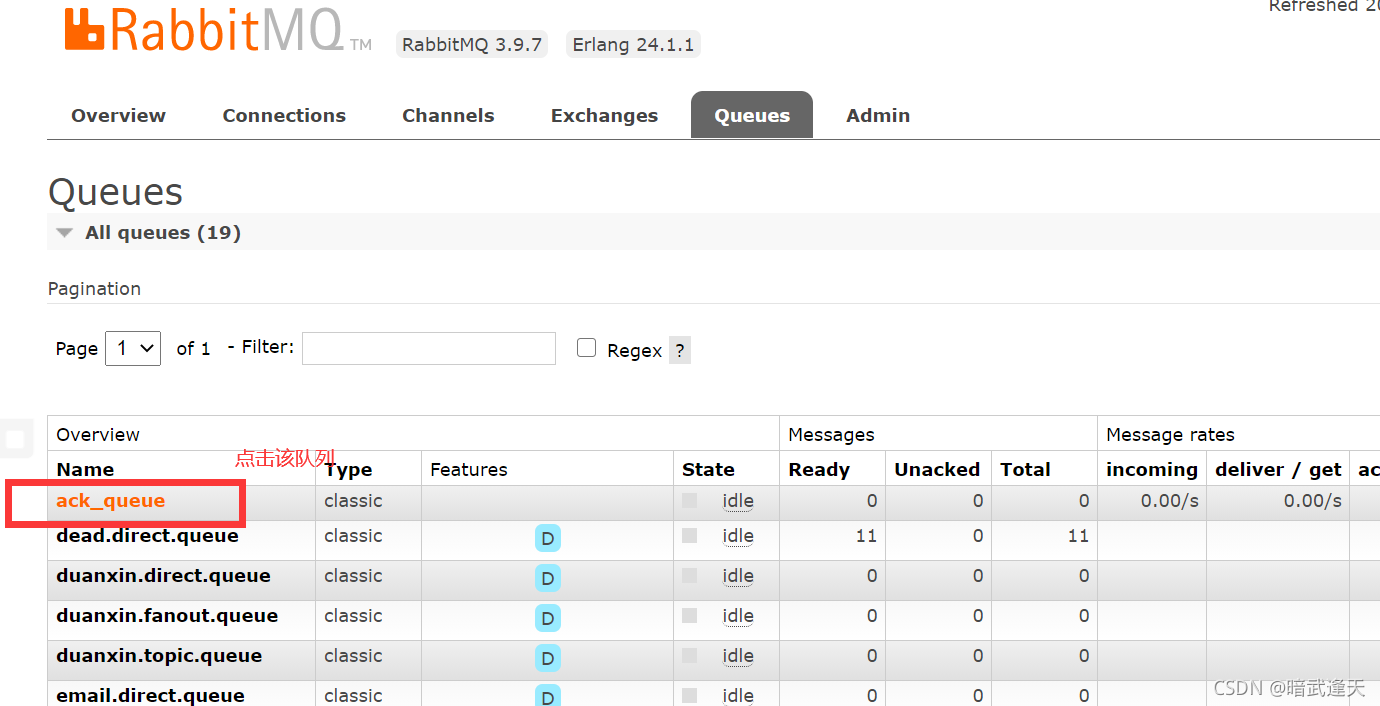Image resolution: width=1380 pixels, height=706 pixels.
Task: Switch to the Overview tab
Action: click(118, 115)
